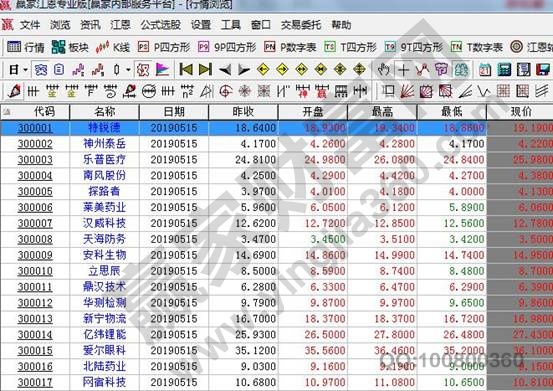Open the 工具 menu
The image size is (553, 391).
(231, 25)
